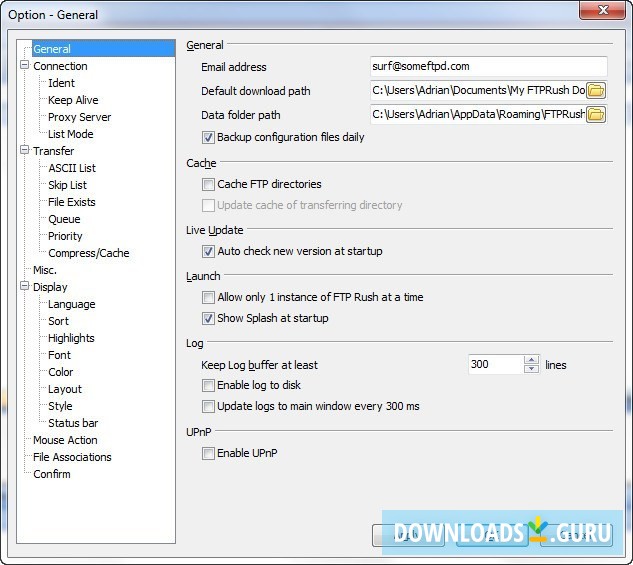This screenshot has height=565, width=633.
Task: Open Font settings
Action: click(x=59, y=355)
